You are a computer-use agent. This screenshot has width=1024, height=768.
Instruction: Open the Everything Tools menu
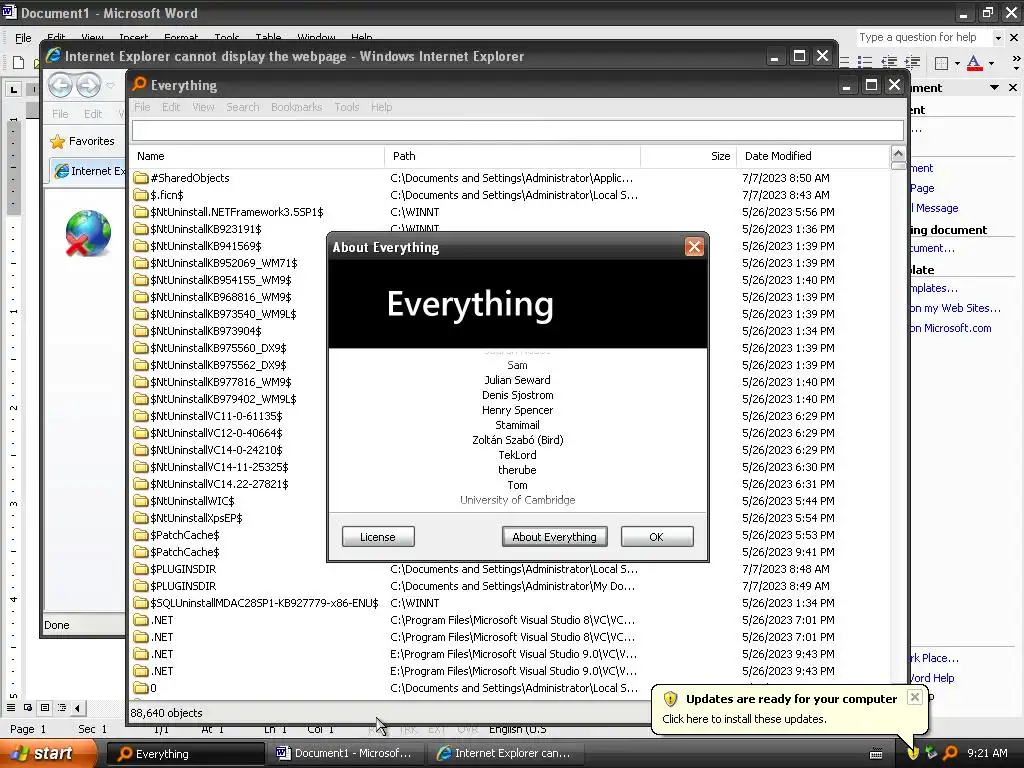pos(347,107)
